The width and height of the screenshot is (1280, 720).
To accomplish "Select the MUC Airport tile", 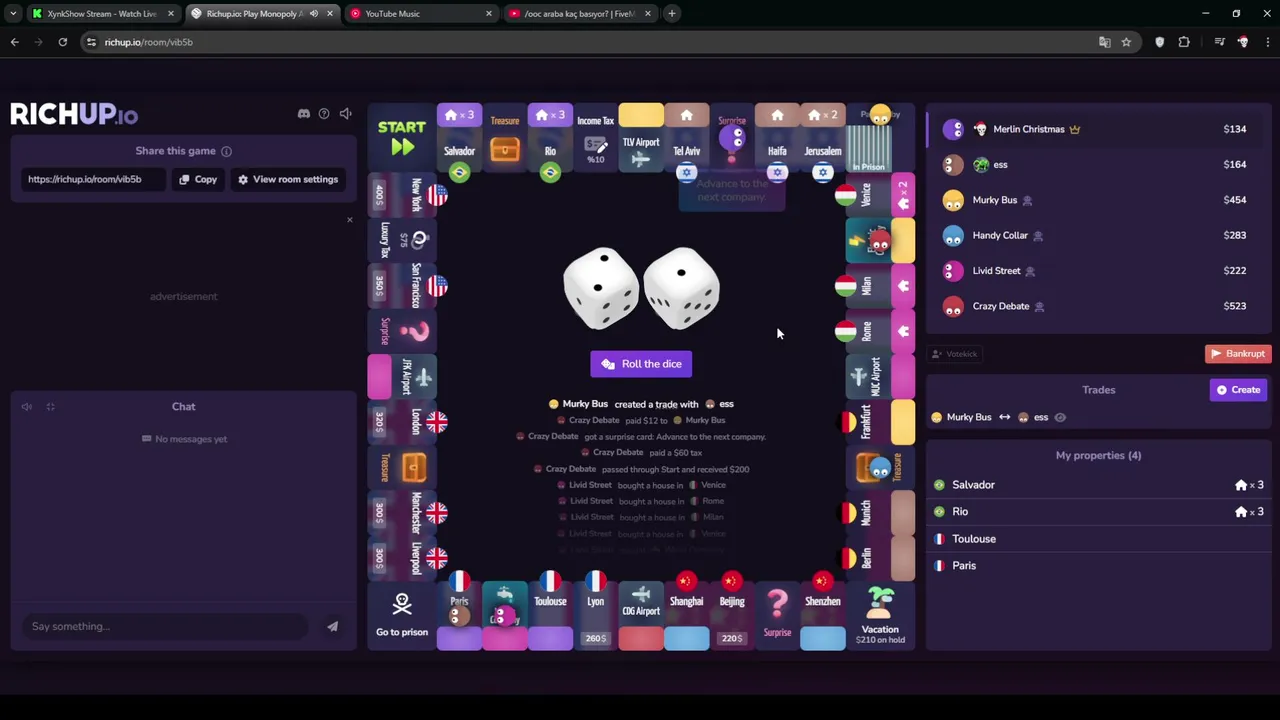I will [x=880, y=377].
